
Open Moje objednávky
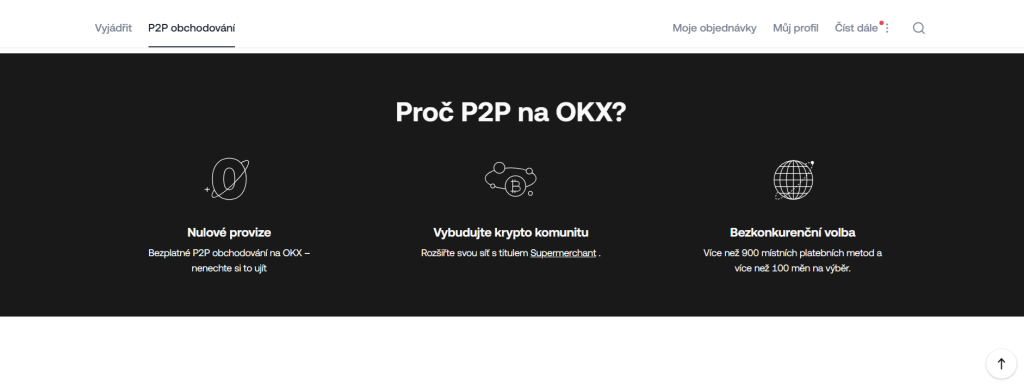(x=714, y=28)
